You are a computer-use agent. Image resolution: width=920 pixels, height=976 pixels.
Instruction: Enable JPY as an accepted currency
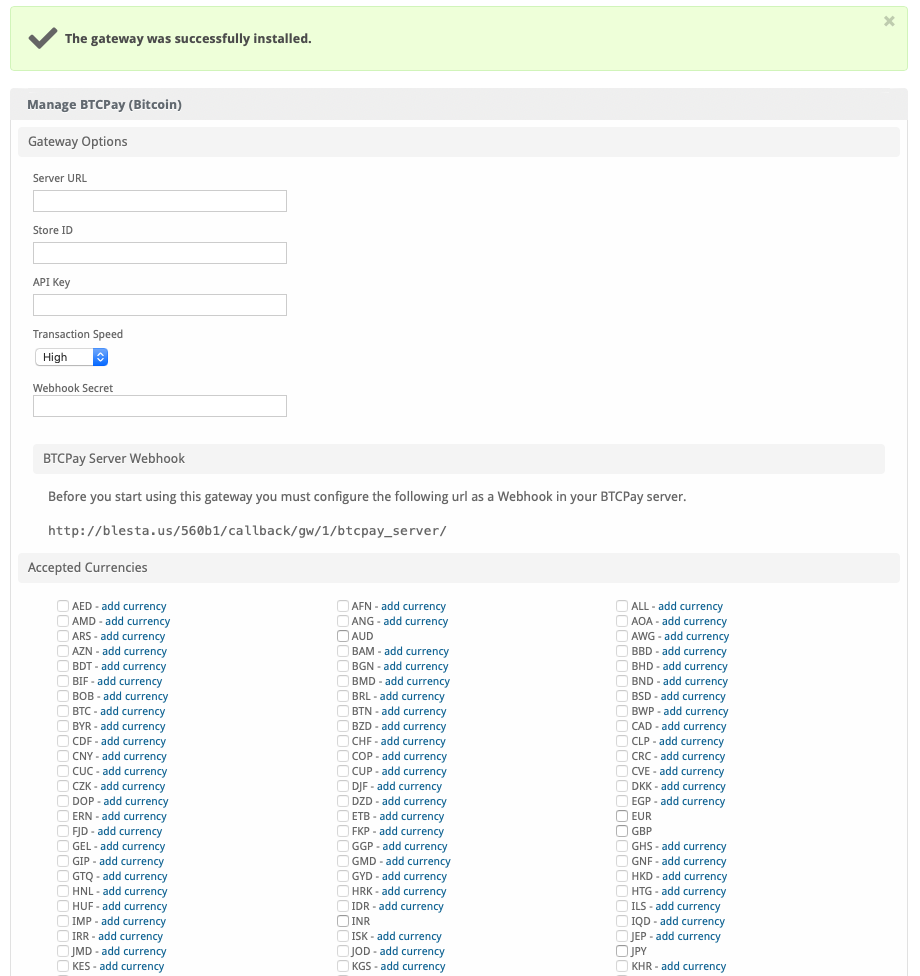pos(622,951)
